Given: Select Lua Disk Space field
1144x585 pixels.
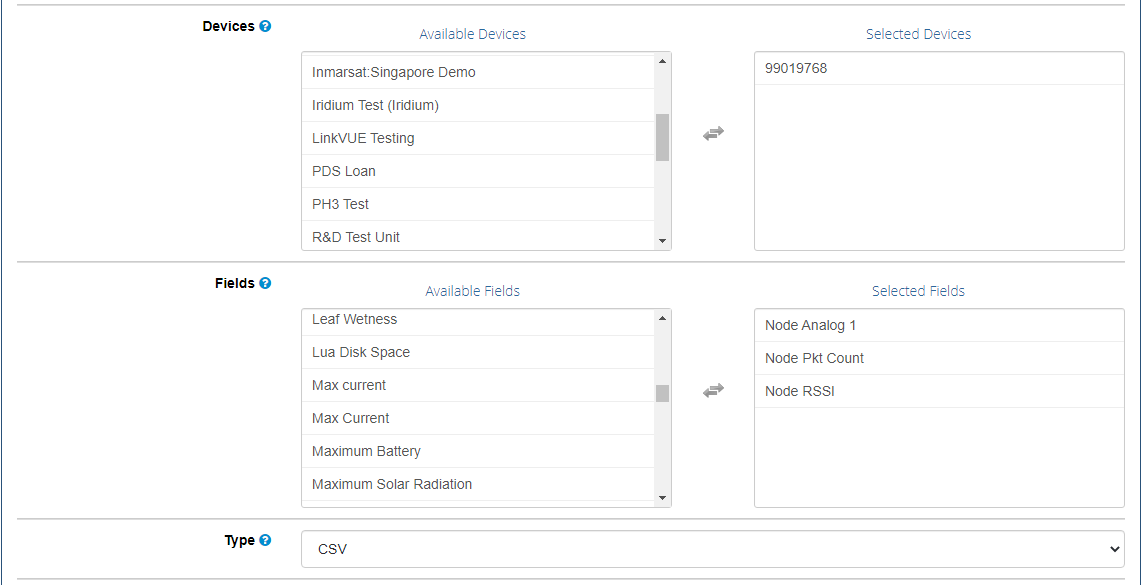Looking at the screenshot, I should pos(478,352).
